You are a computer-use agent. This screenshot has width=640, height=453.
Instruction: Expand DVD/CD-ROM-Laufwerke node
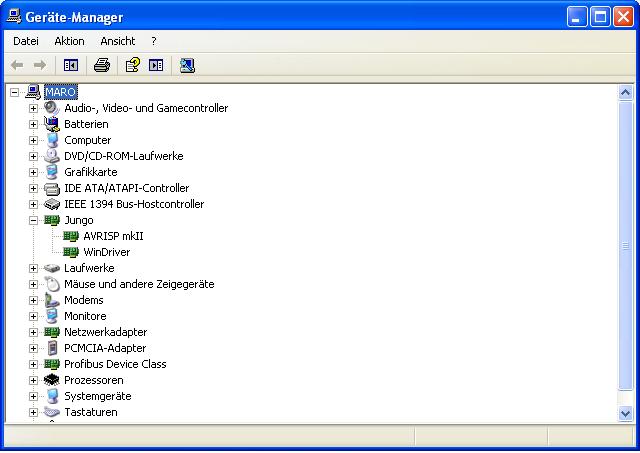point(33,156)
